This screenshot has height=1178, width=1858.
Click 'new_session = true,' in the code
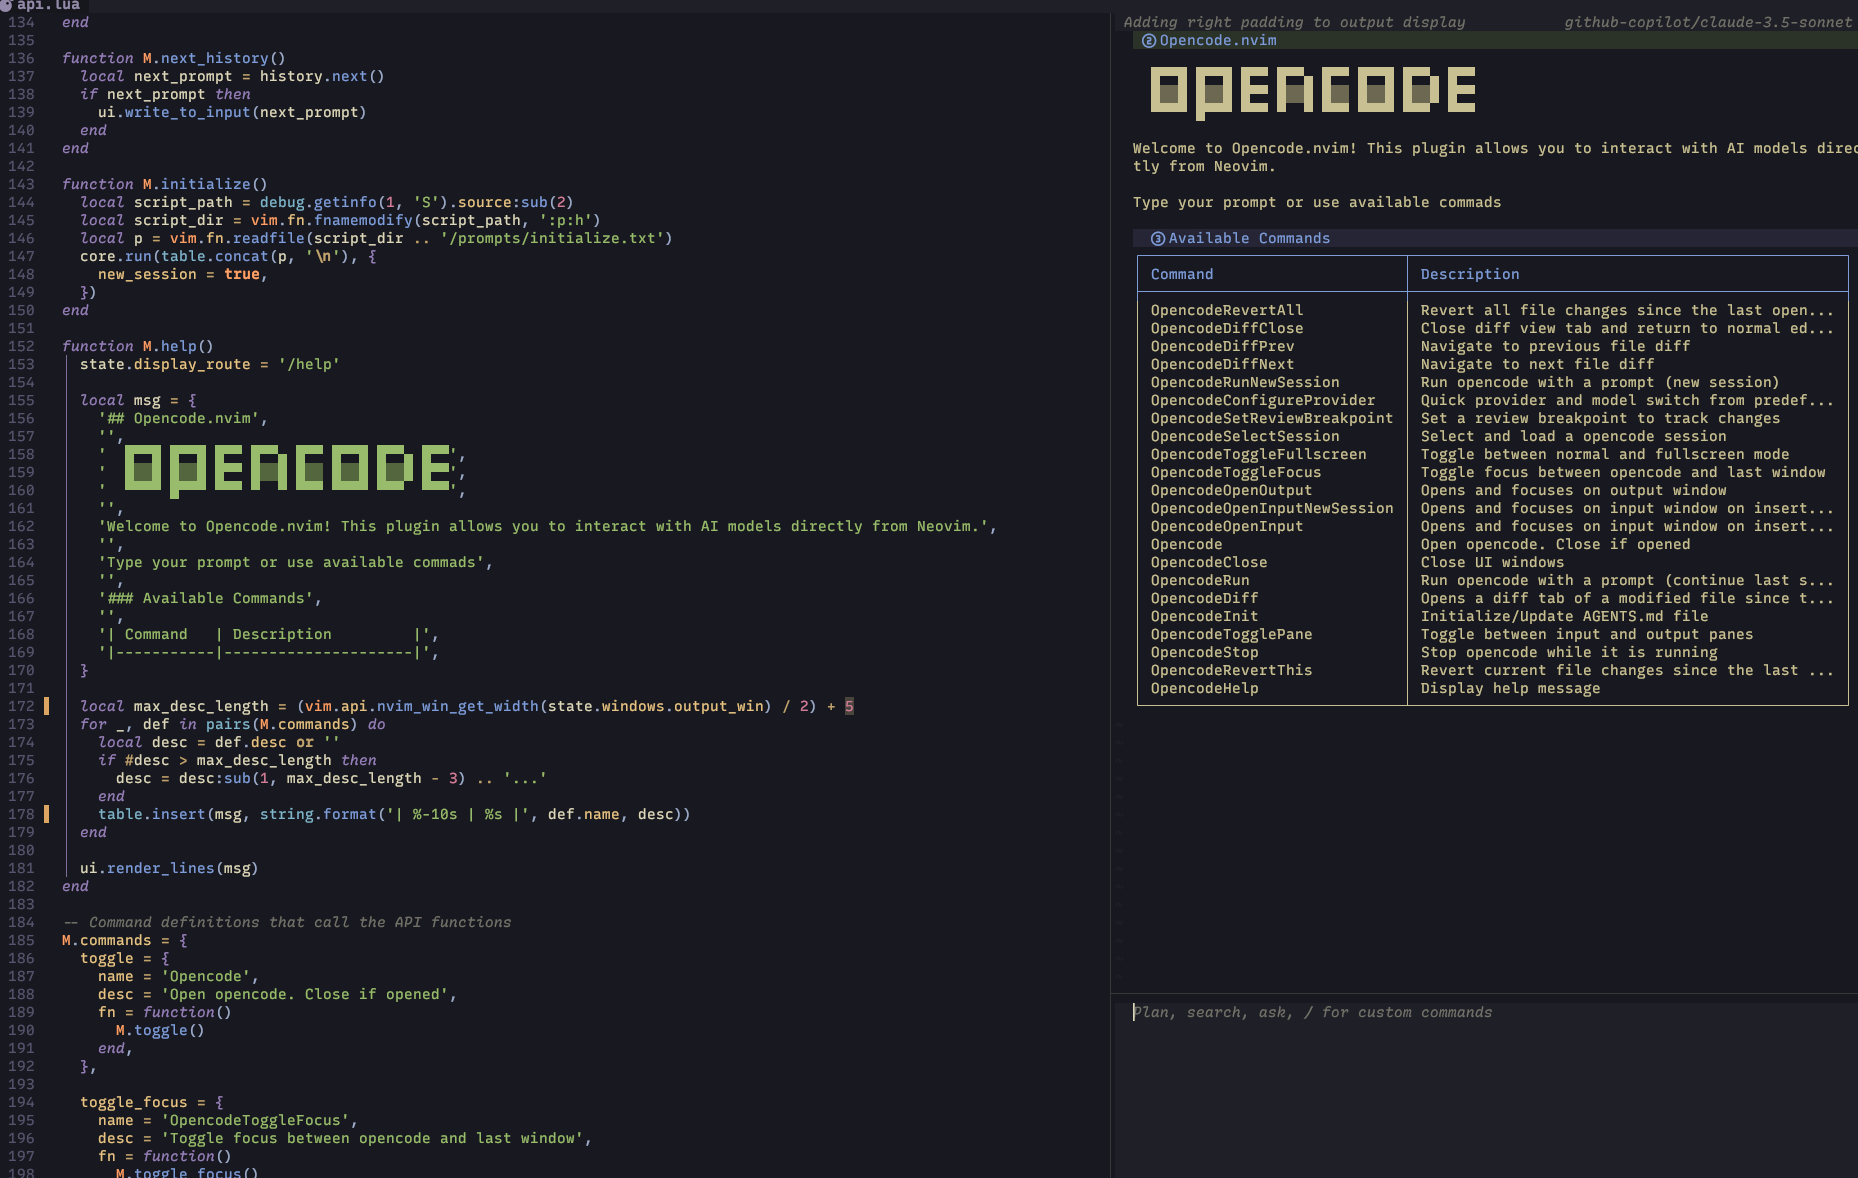click(183, 274)
